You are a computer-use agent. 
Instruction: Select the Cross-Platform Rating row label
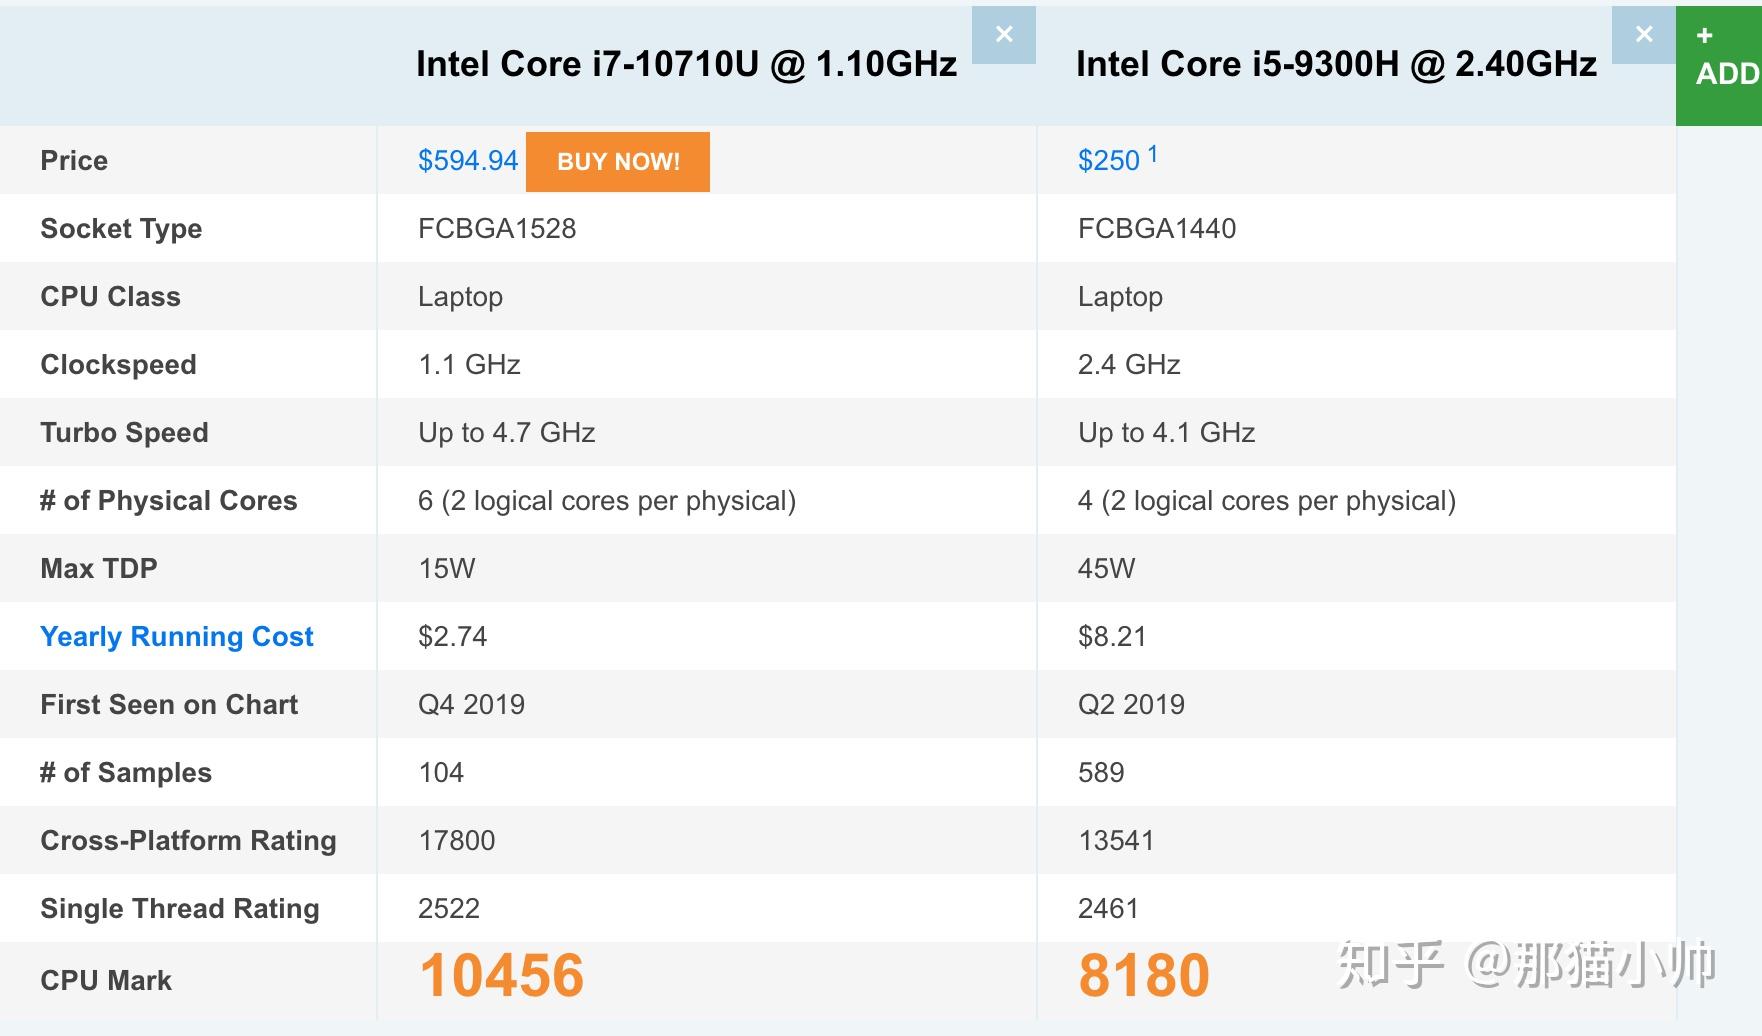pos(188,840)
